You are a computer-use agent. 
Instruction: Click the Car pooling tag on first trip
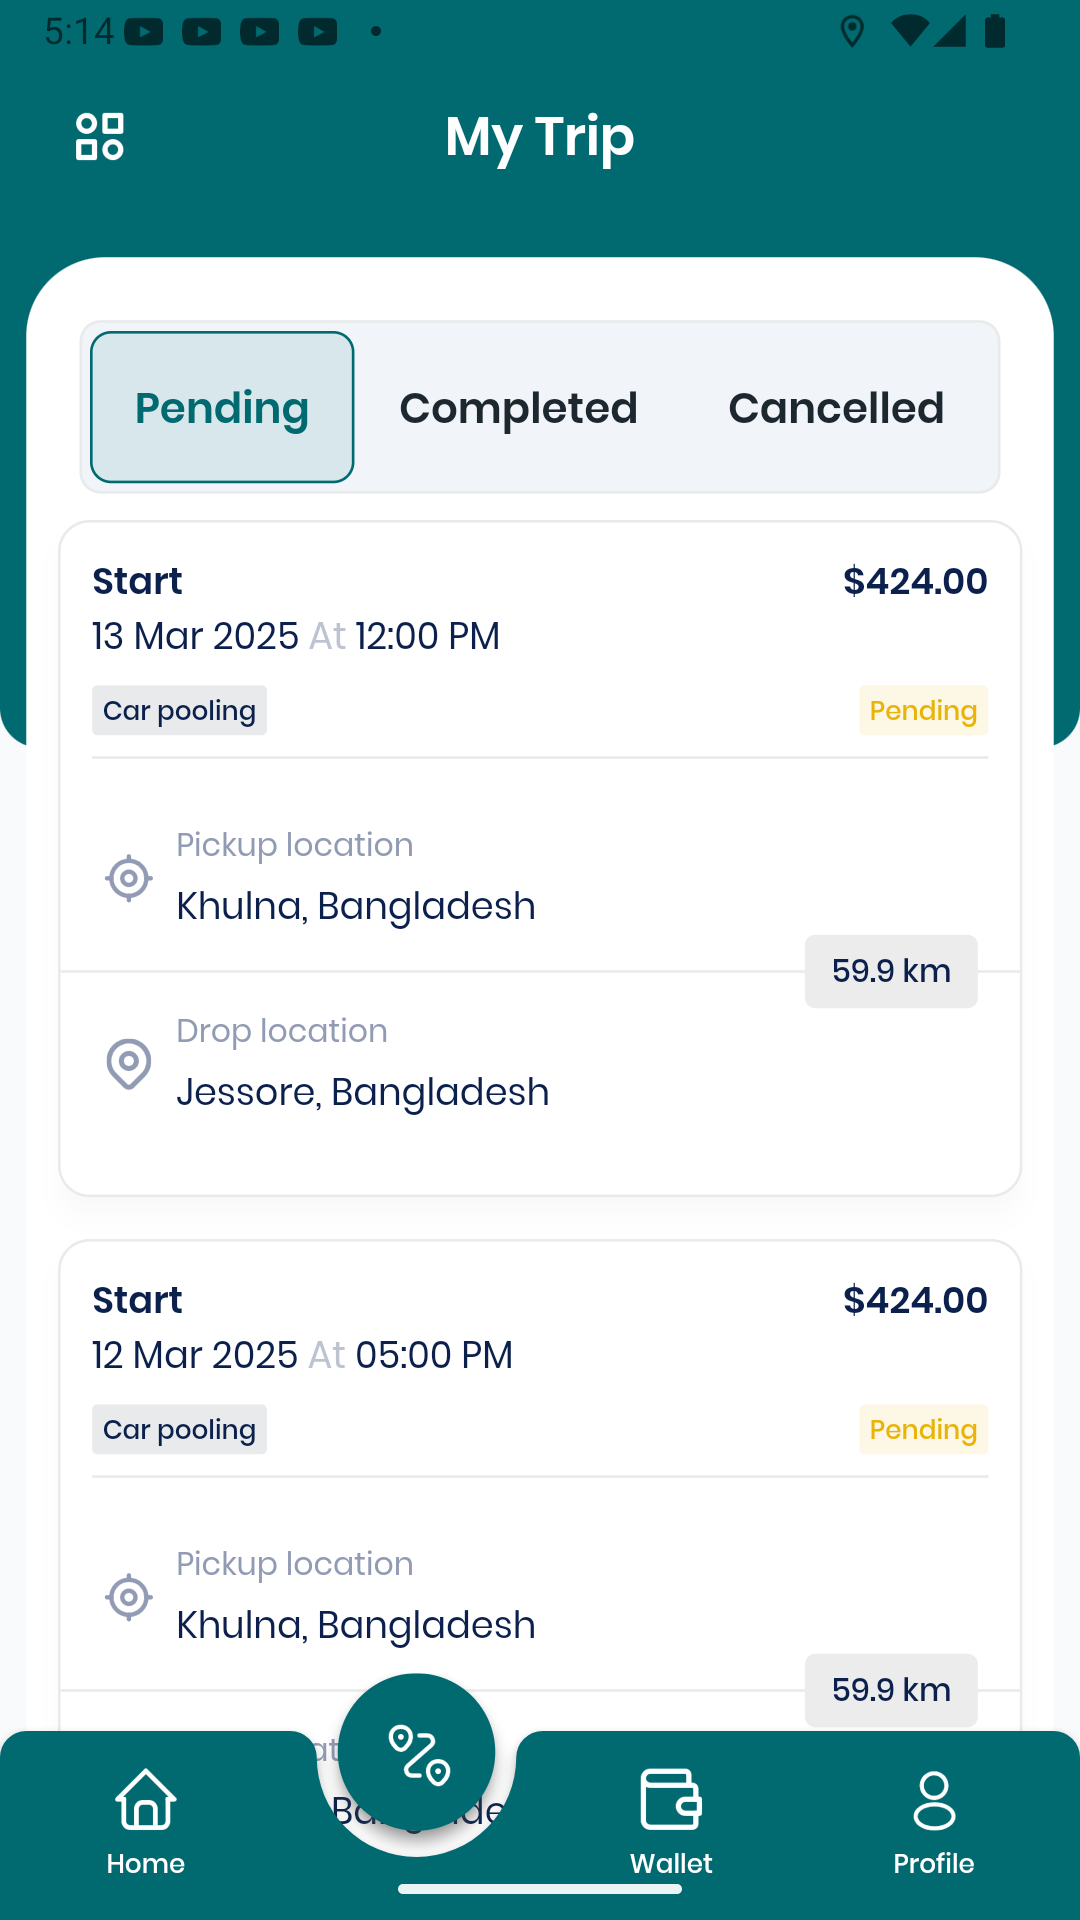180,710
